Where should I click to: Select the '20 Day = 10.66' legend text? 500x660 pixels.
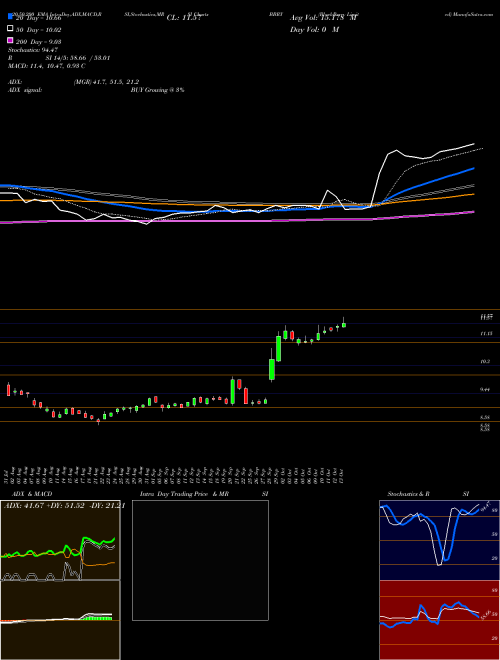(x=39, y=18)
